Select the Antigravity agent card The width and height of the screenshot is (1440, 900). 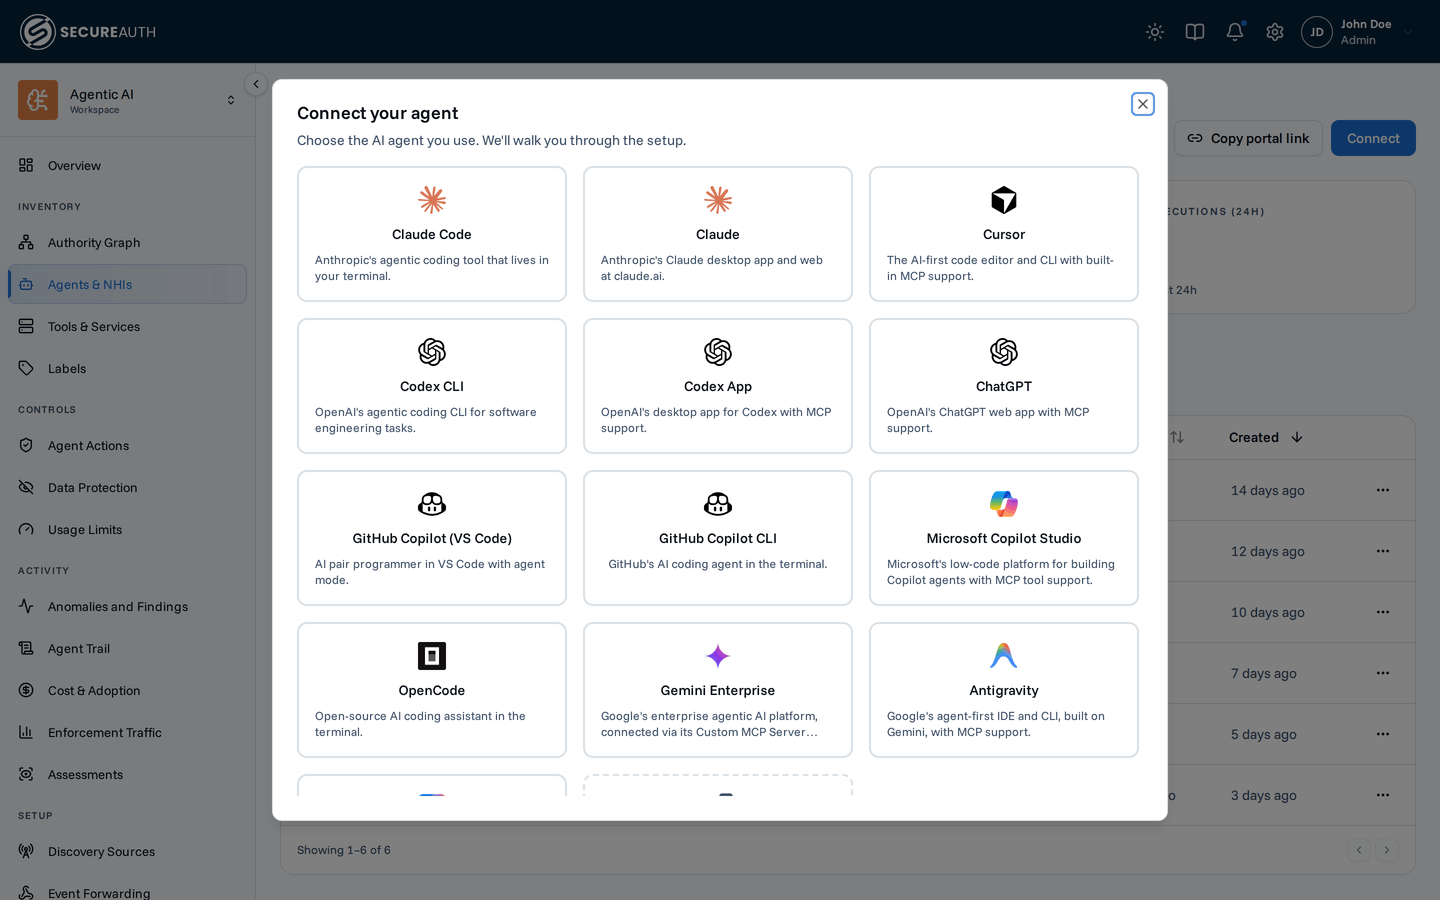[1004, 690]
